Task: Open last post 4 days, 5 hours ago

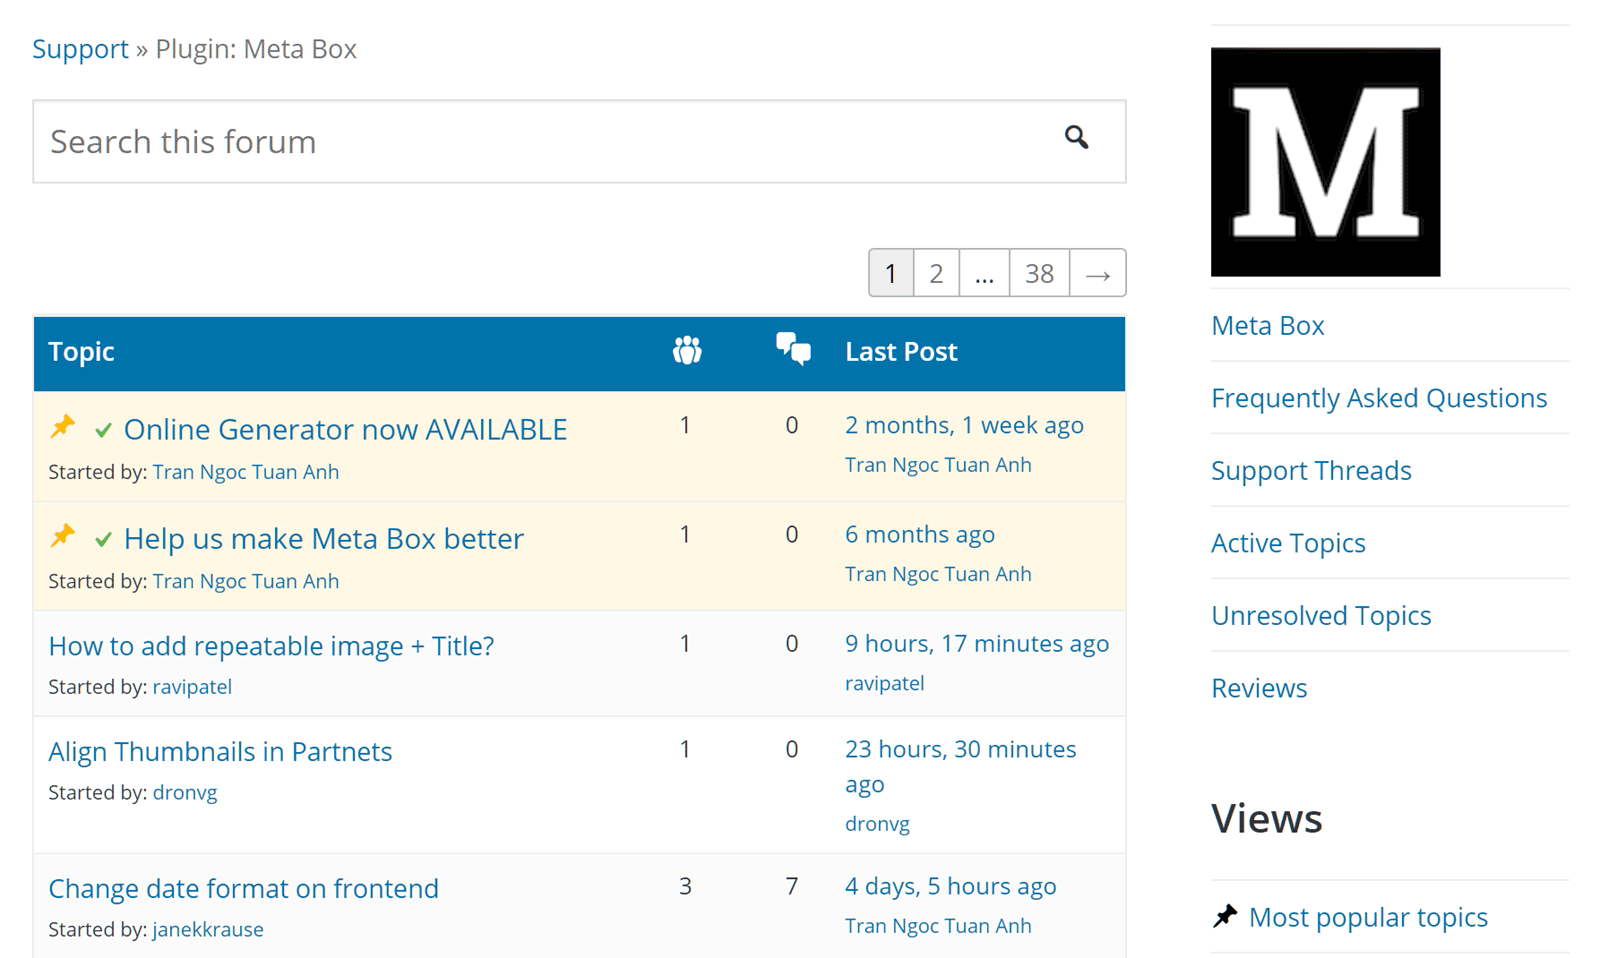Action: [950, 886]
